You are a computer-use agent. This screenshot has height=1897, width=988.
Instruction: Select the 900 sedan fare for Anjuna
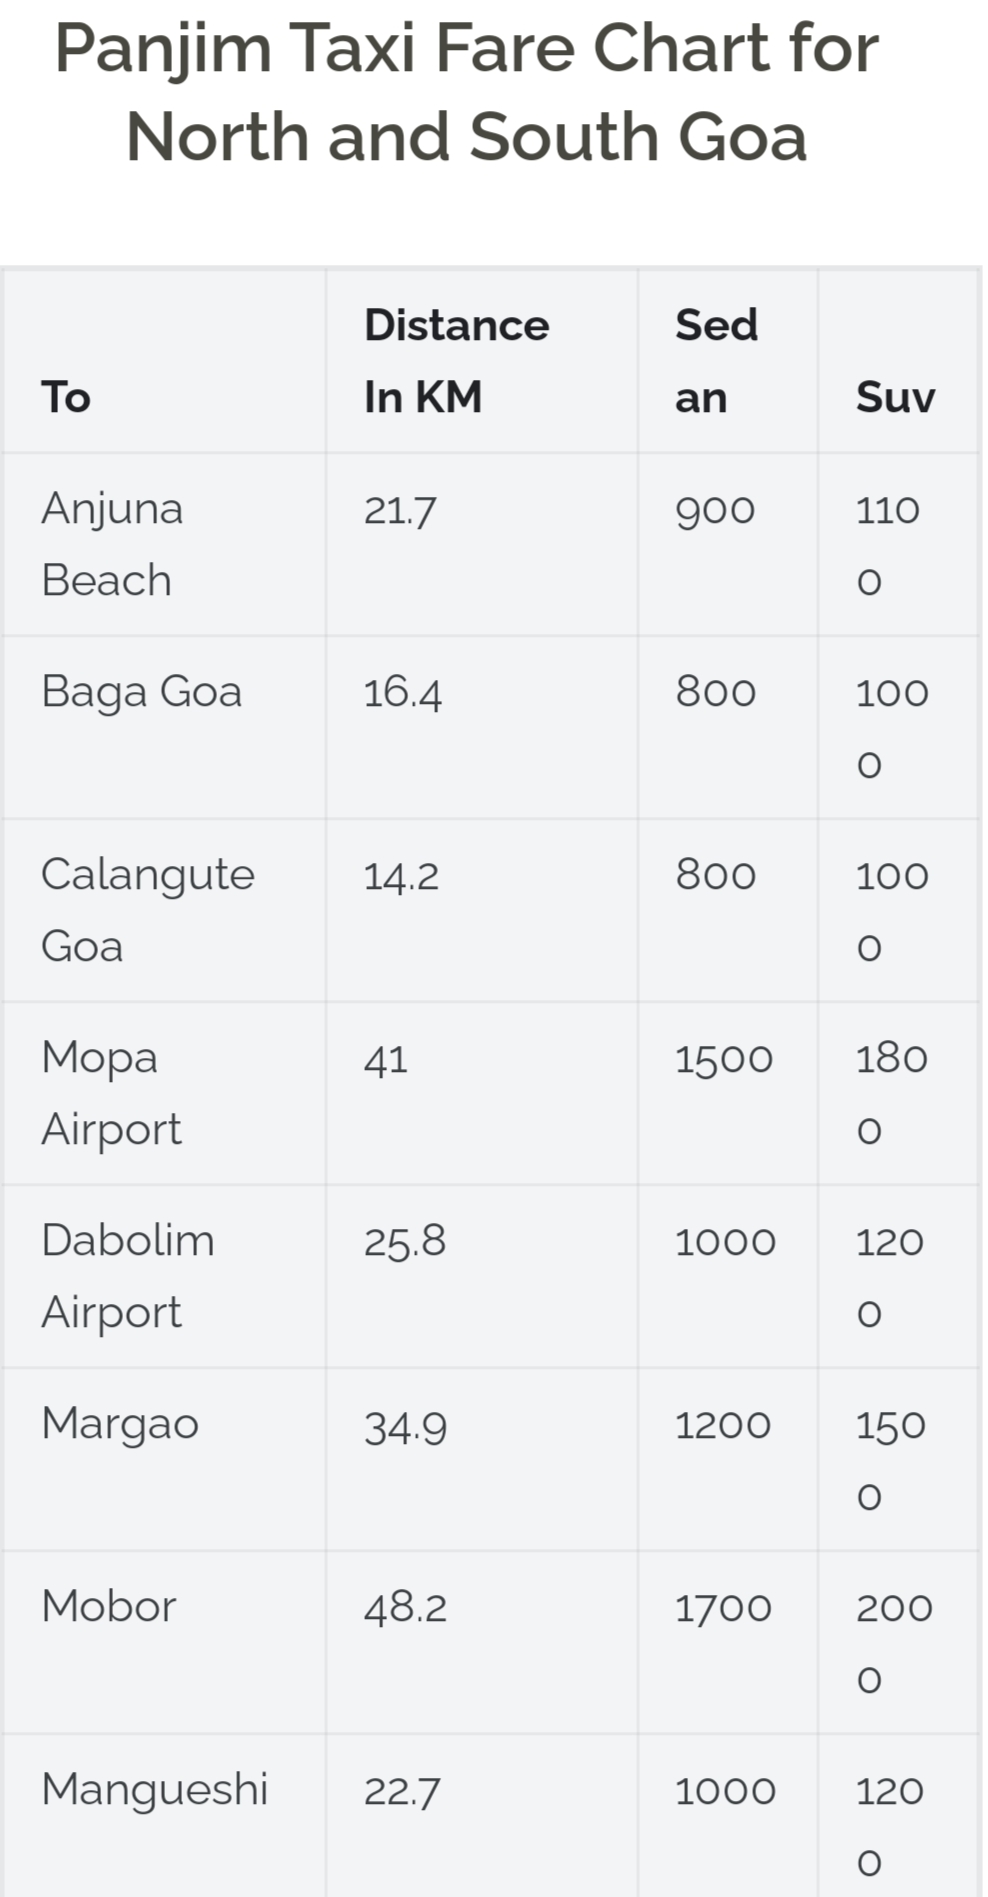pos(715,510)
